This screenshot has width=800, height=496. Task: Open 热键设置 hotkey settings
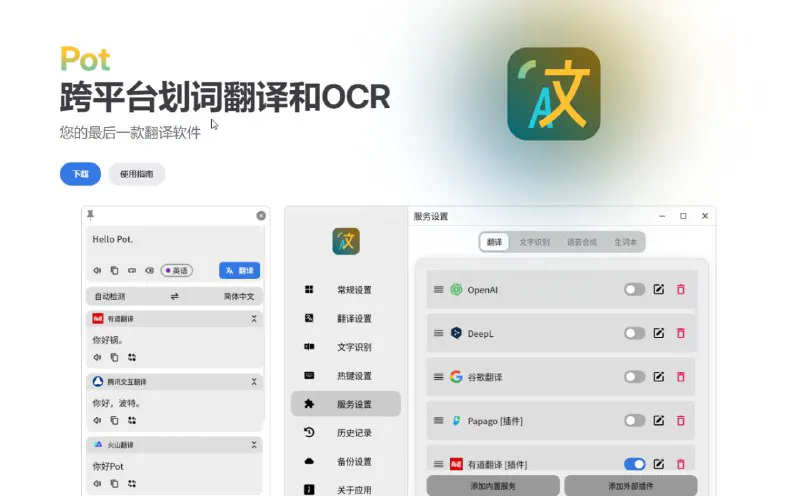346,376
